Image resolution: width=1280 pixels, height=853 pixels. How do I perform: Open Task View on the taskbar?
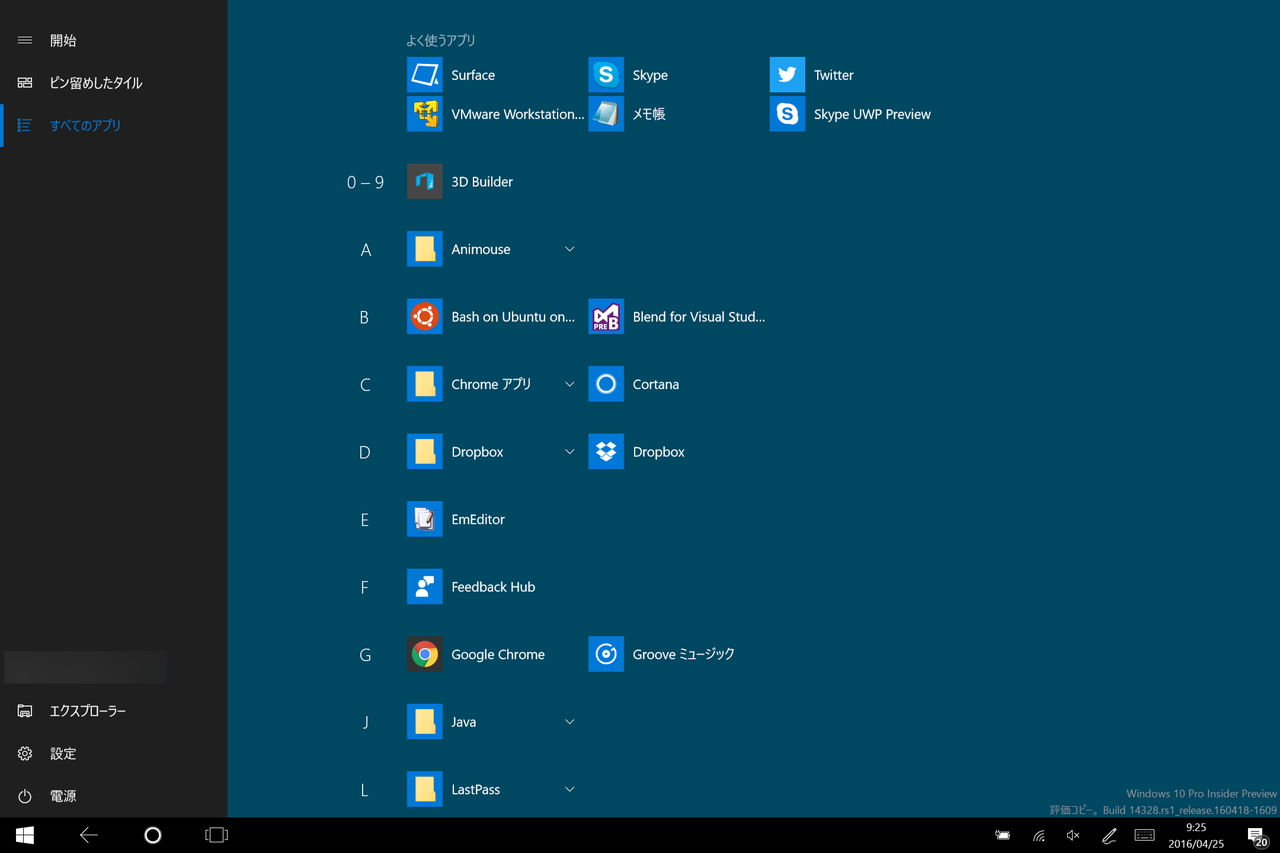click(216, 835)
